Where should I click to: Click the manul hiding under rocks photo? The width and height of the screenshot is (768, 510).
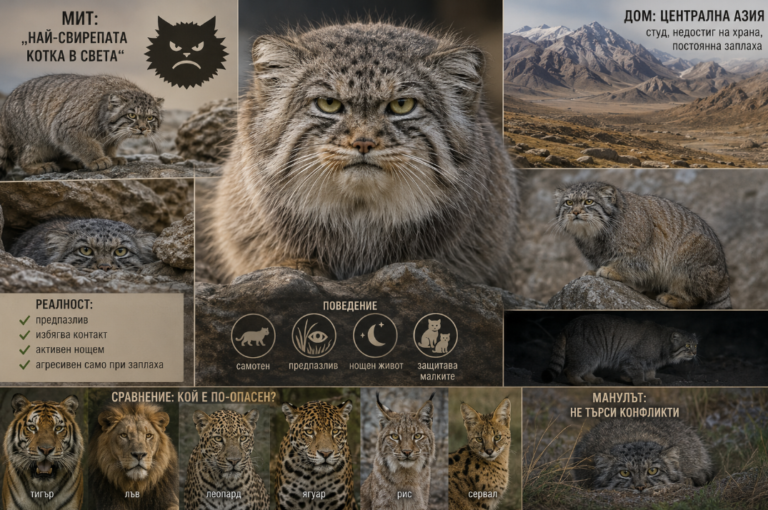pyautogui.click(x=96, y=235)
